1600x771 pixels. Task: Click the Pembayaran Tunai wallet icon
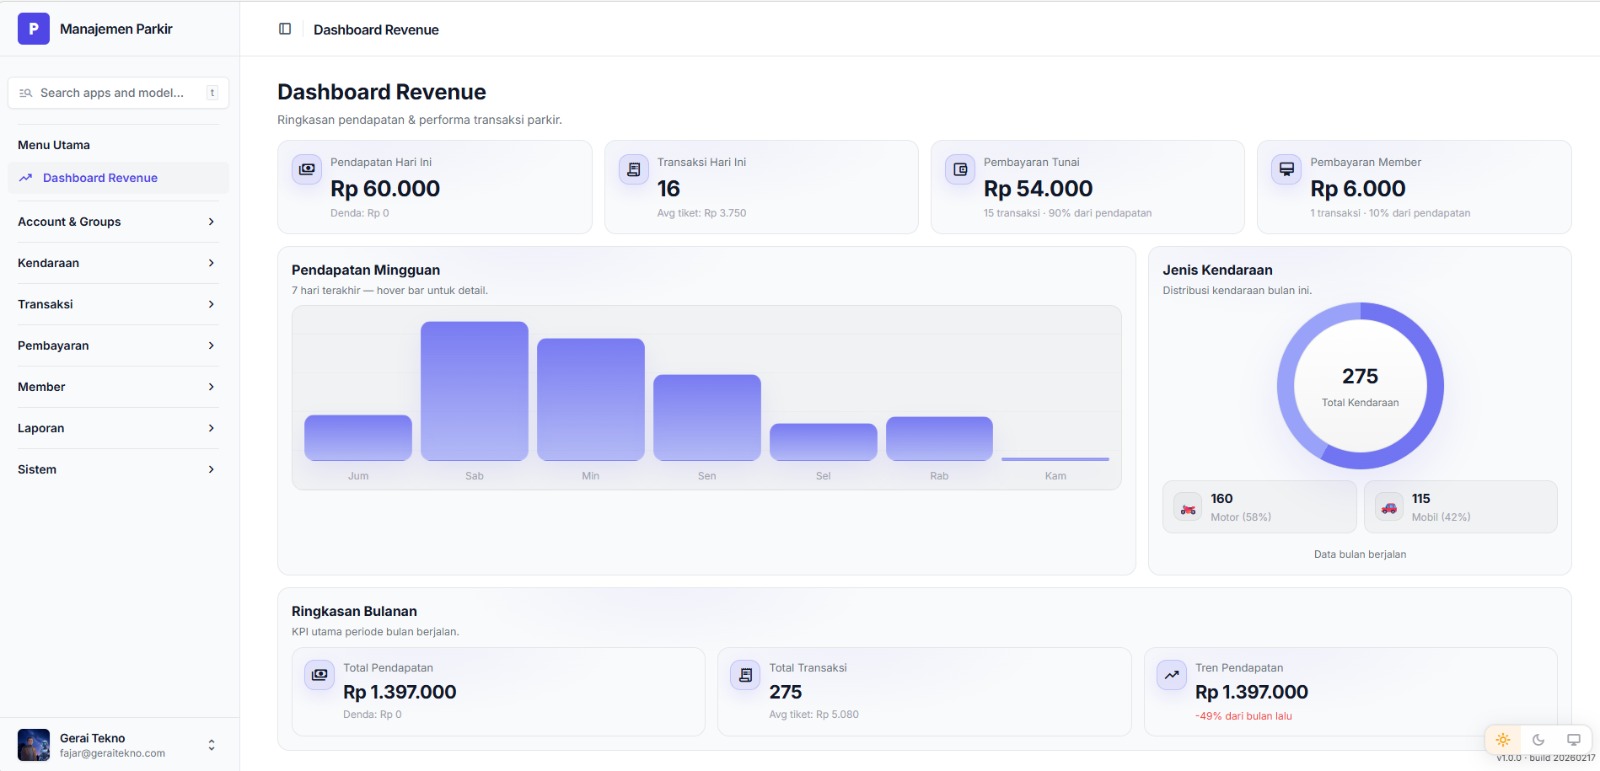960,169
